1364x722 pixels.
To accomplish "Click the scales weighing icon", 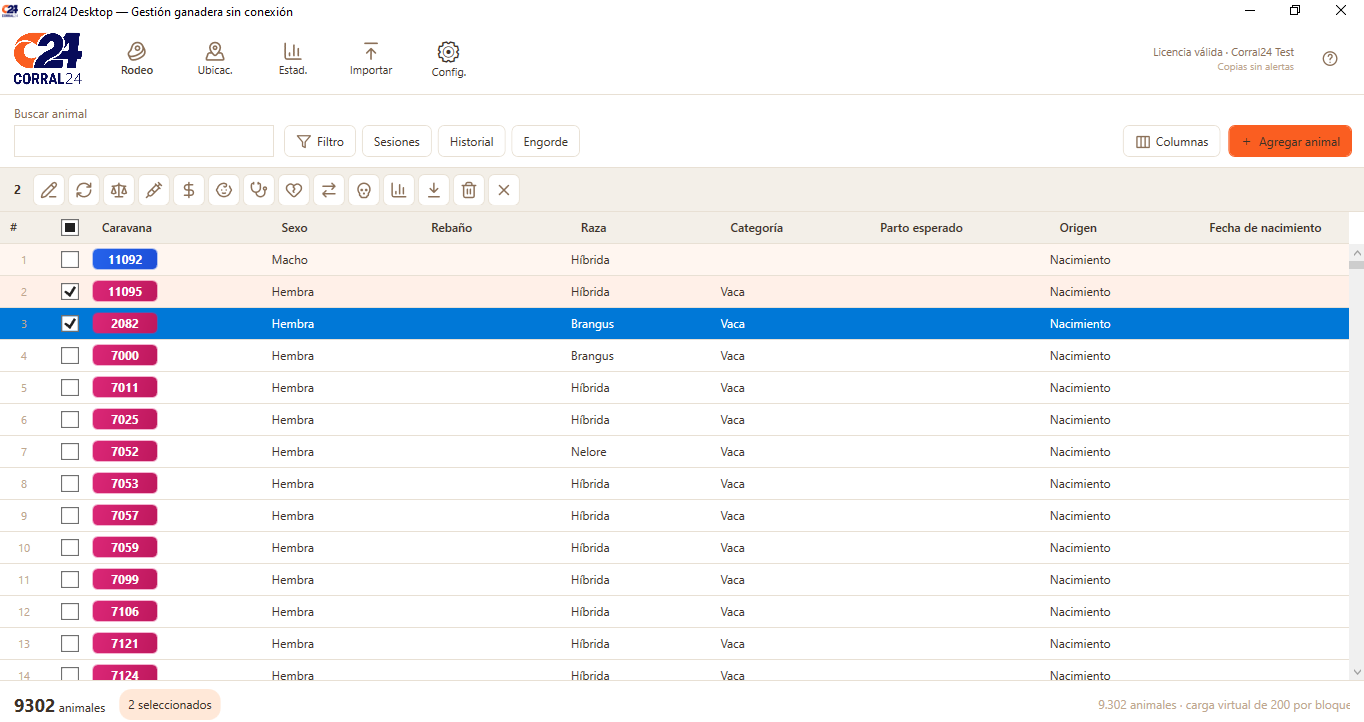I will pos(119,190).
